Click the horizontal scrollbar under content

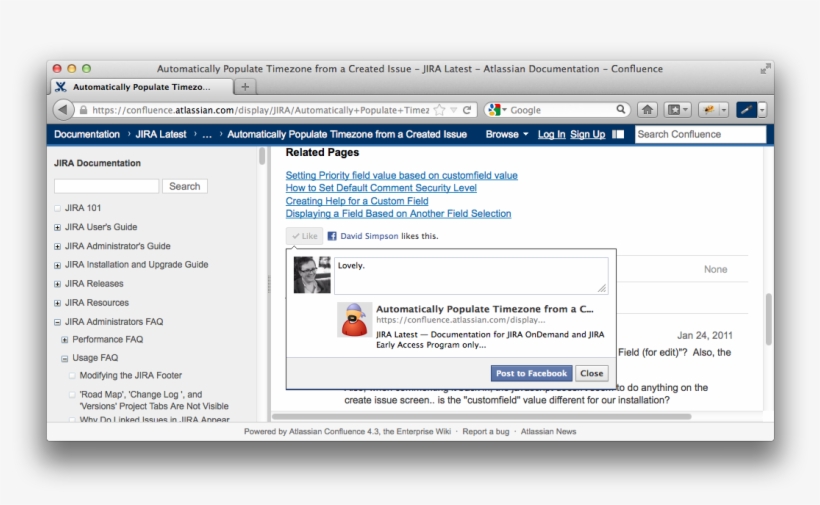point(482,417)
